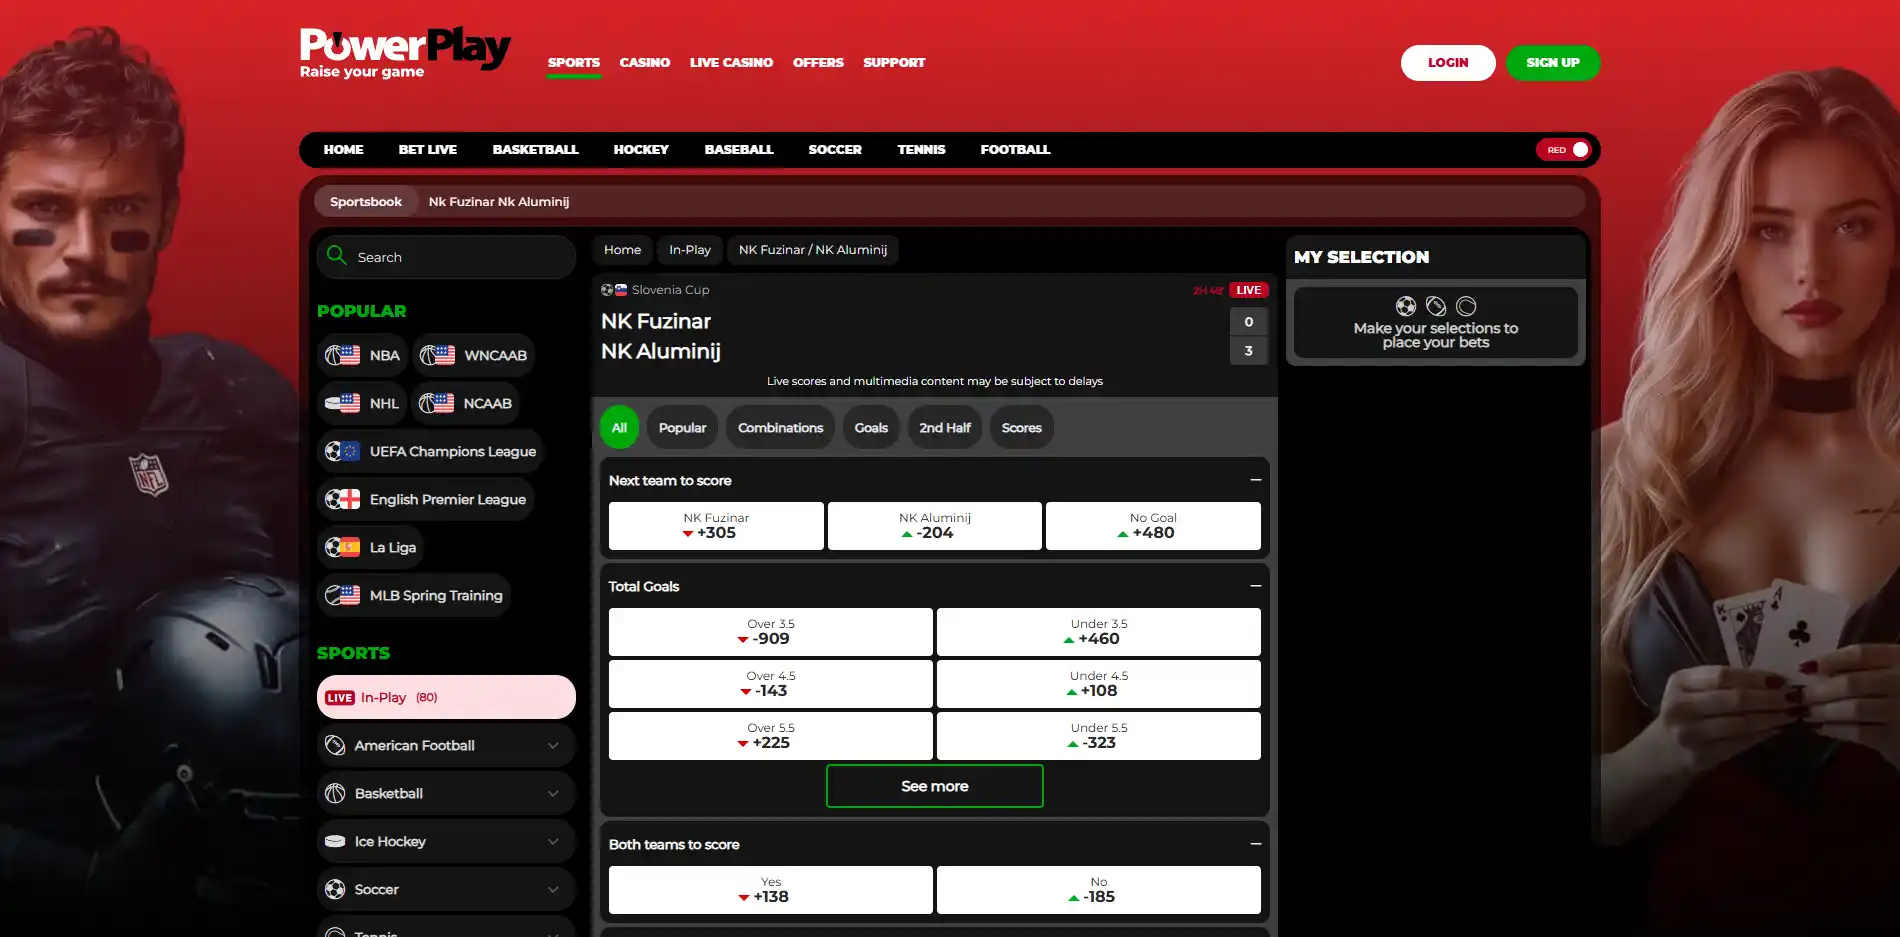Click the Soccer ball sidebar icon
1900x937 pixels.
335,889
